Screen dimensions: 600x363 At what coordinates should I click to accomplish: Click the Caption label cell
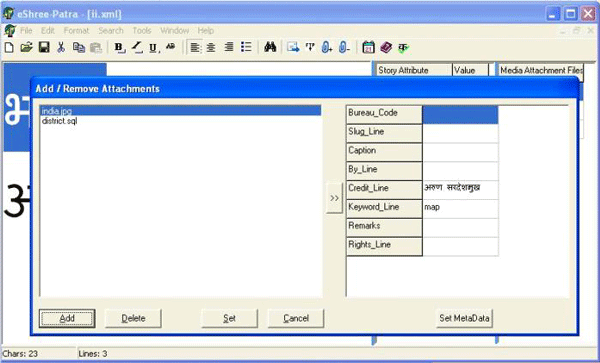tap(384, 152)
